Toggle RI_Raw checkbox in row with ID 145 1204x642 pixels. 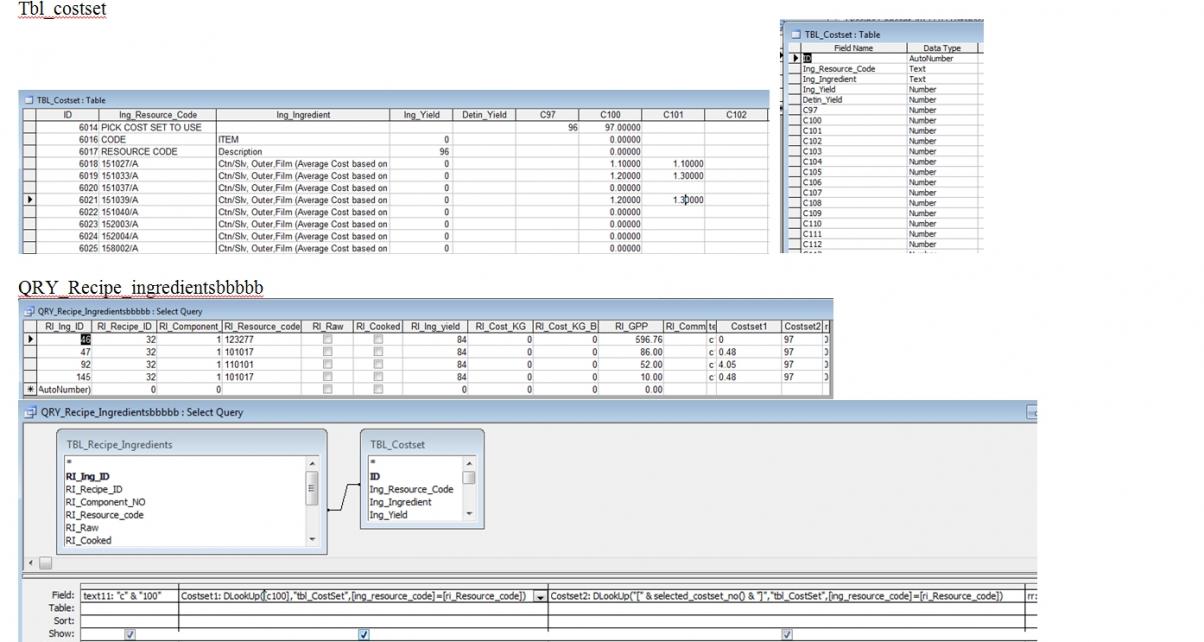327,377
